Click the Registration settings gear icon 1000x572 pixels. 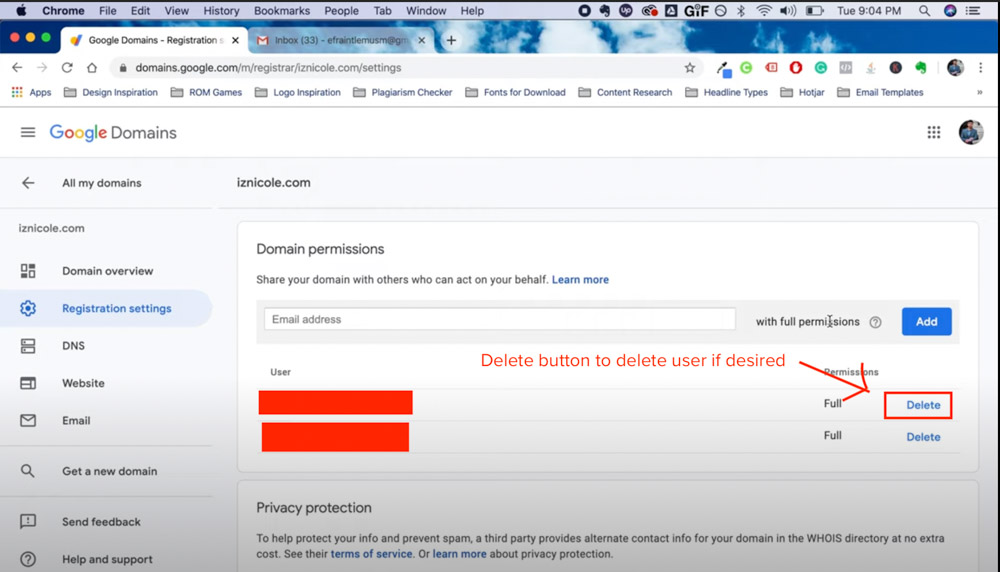pyautogui.click(x=27, y=308)
